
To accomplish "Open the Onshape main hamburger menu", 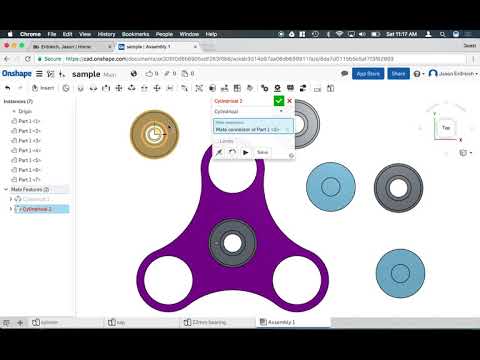I will tap(39, 74).
